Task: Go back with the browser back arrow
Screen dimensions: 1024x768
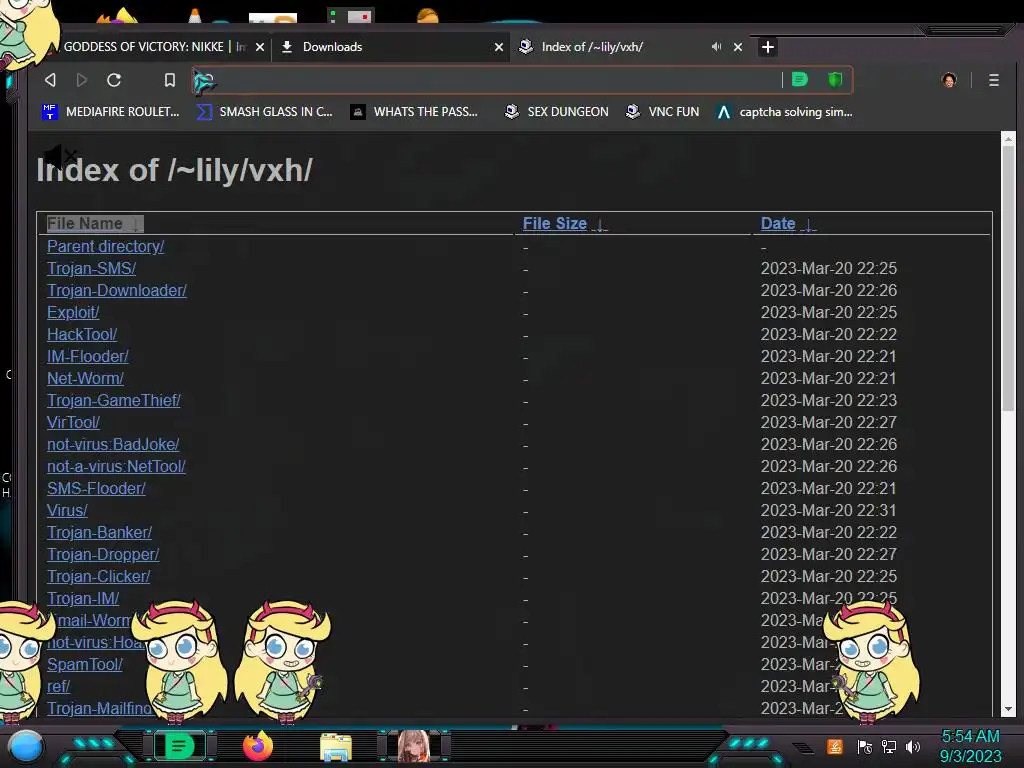Action: click(50, 80)
